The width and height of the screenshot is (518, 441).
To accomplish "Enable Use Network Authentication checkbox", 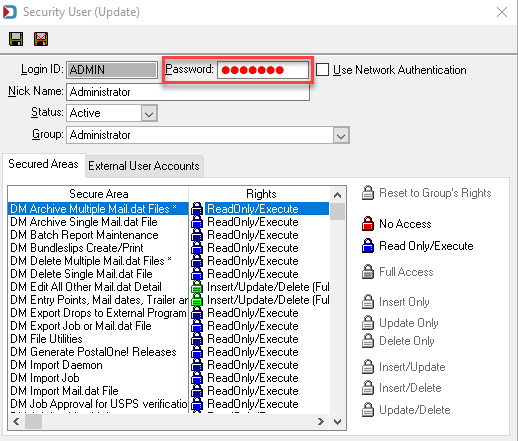I will click(x=322, y=70).
